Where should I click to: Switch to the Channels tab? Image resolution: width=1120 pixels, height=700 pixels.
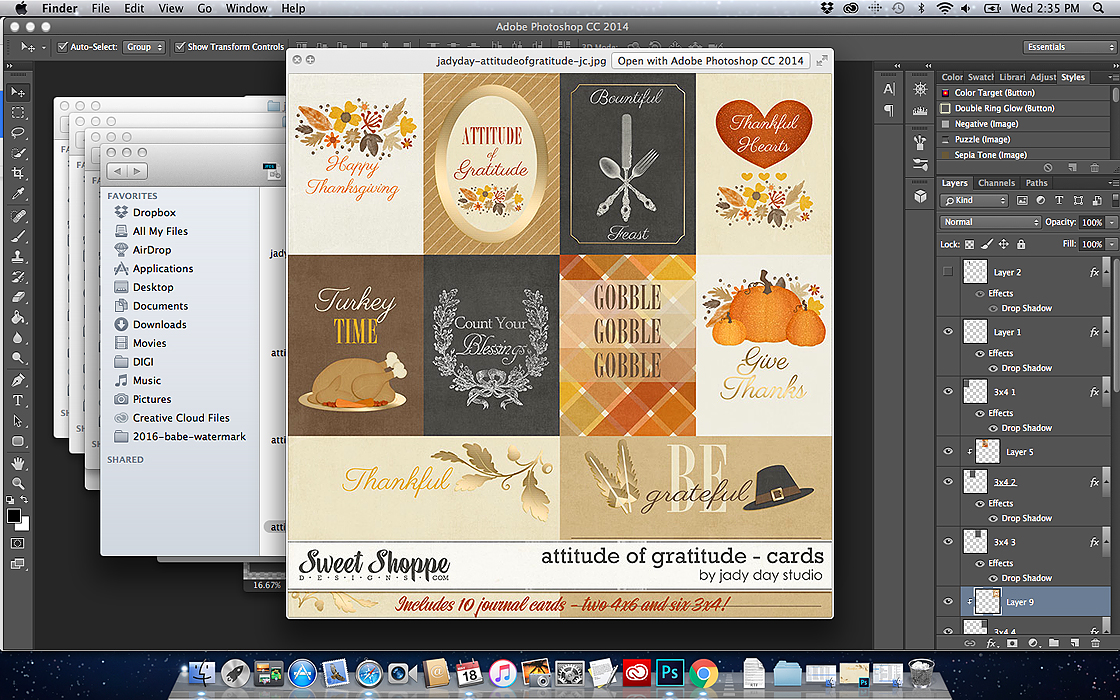click(996, 183)
